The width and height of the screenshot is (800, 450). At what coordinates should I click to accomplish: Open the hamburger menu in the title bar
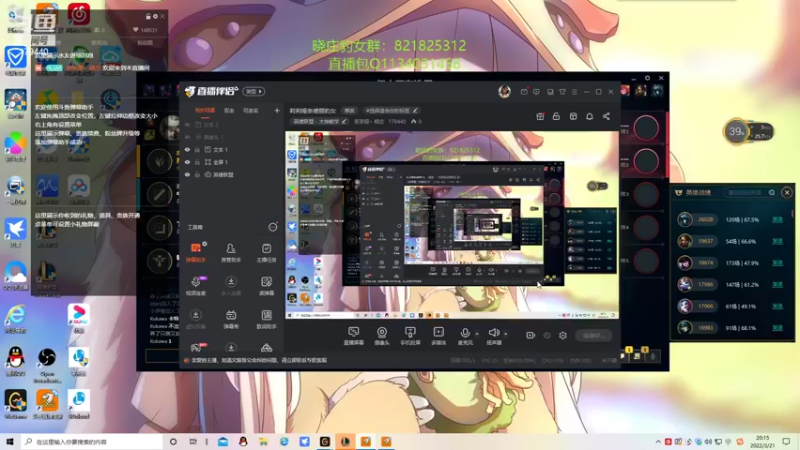click(574, 92)
